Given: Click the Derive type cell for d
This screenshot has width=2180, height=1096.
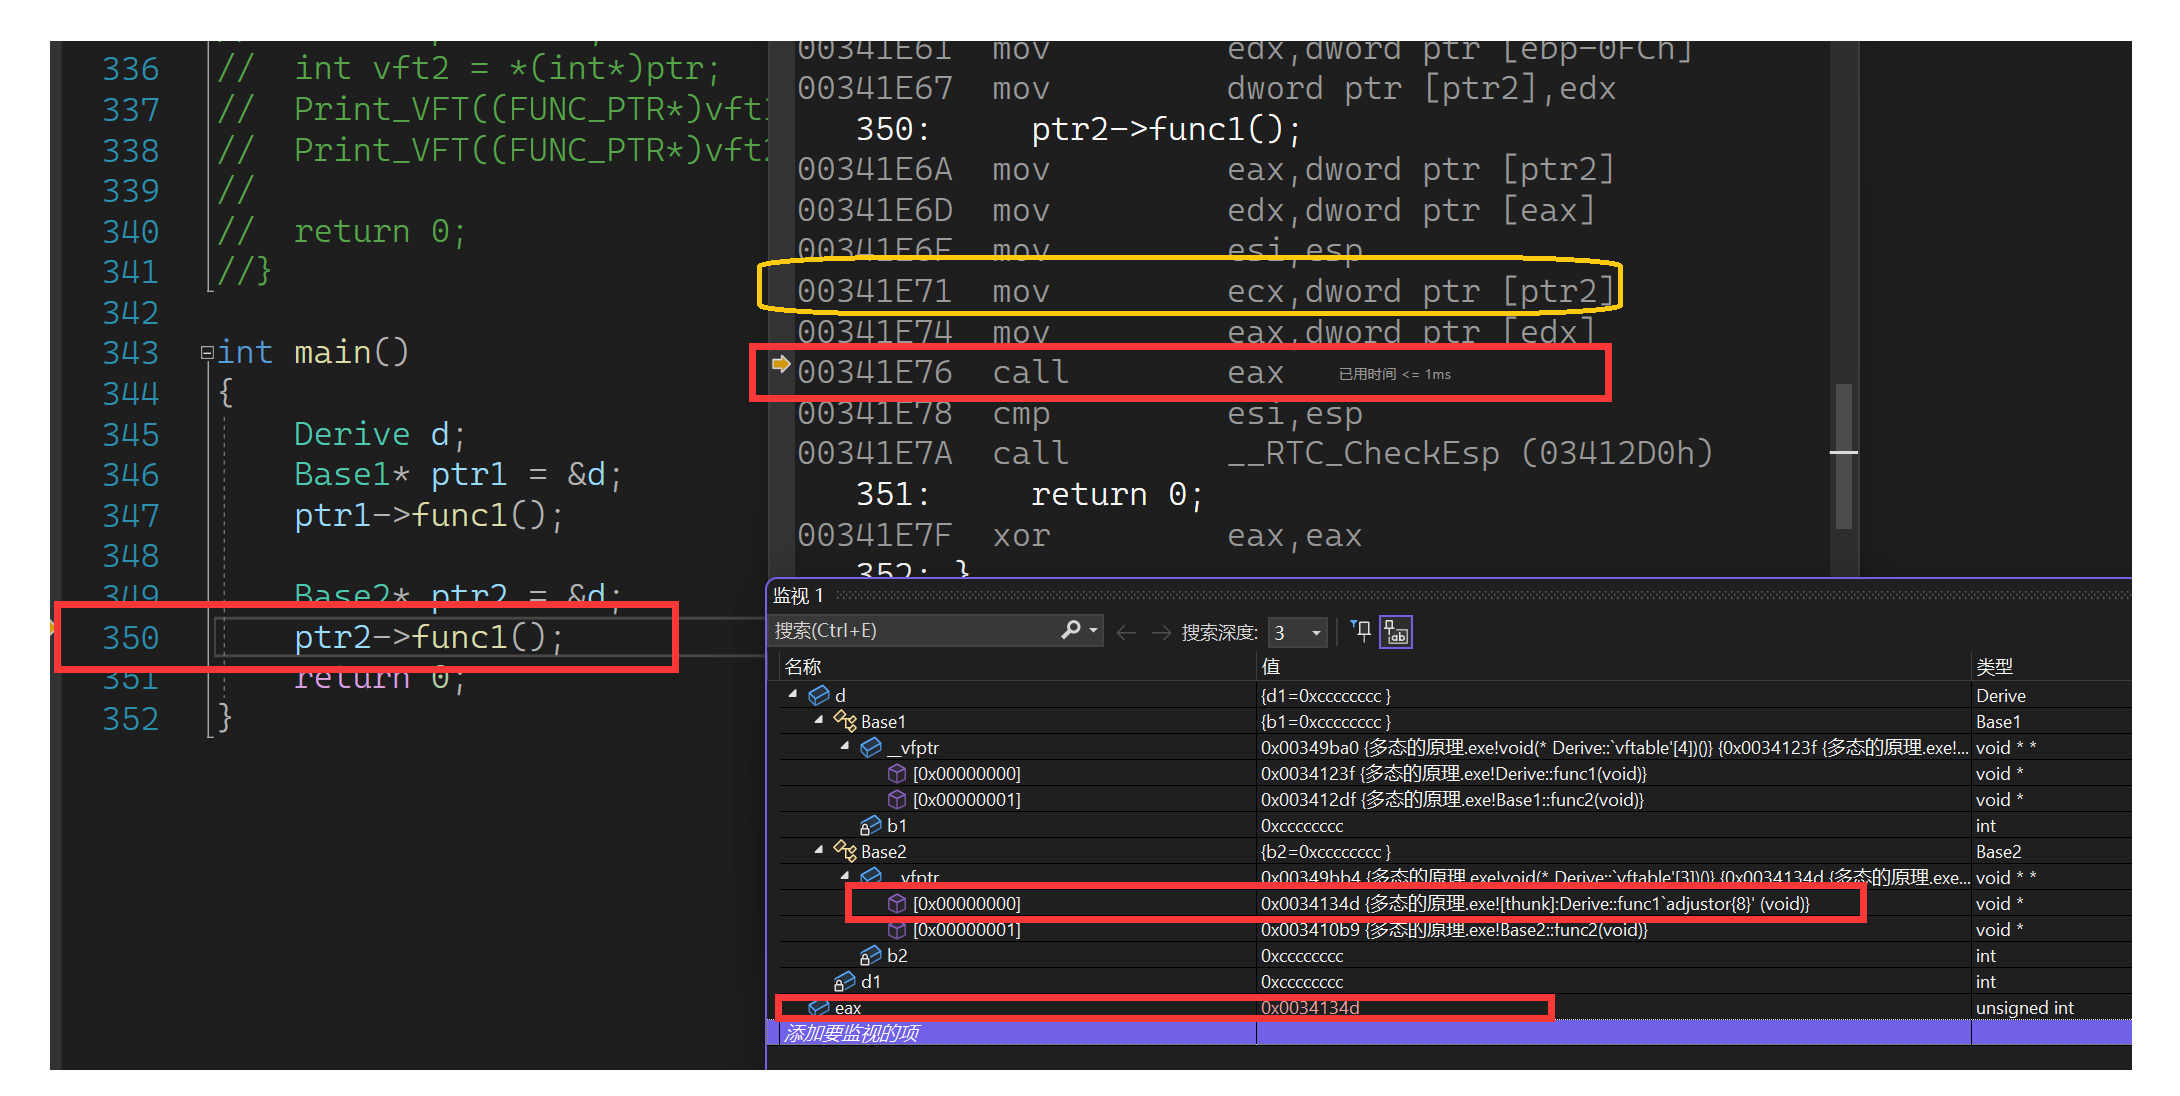Looking at the screenshot, I should tap(2001, 695).
